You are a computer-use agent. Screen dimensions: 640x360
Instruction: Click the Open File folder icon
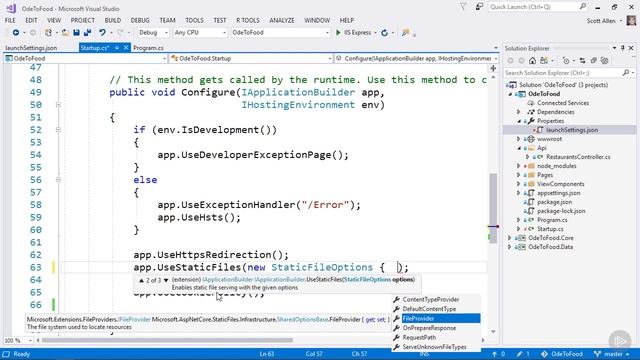coord(65,32)
